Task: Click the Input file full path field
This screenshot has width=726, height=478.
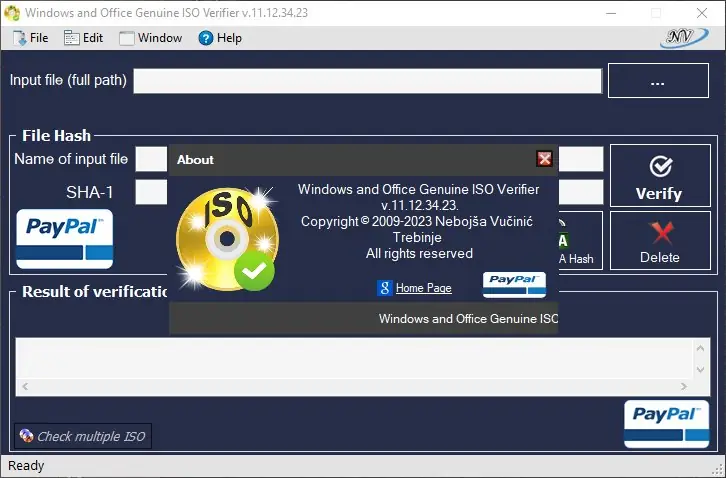Action: click(x=368, y=81)
